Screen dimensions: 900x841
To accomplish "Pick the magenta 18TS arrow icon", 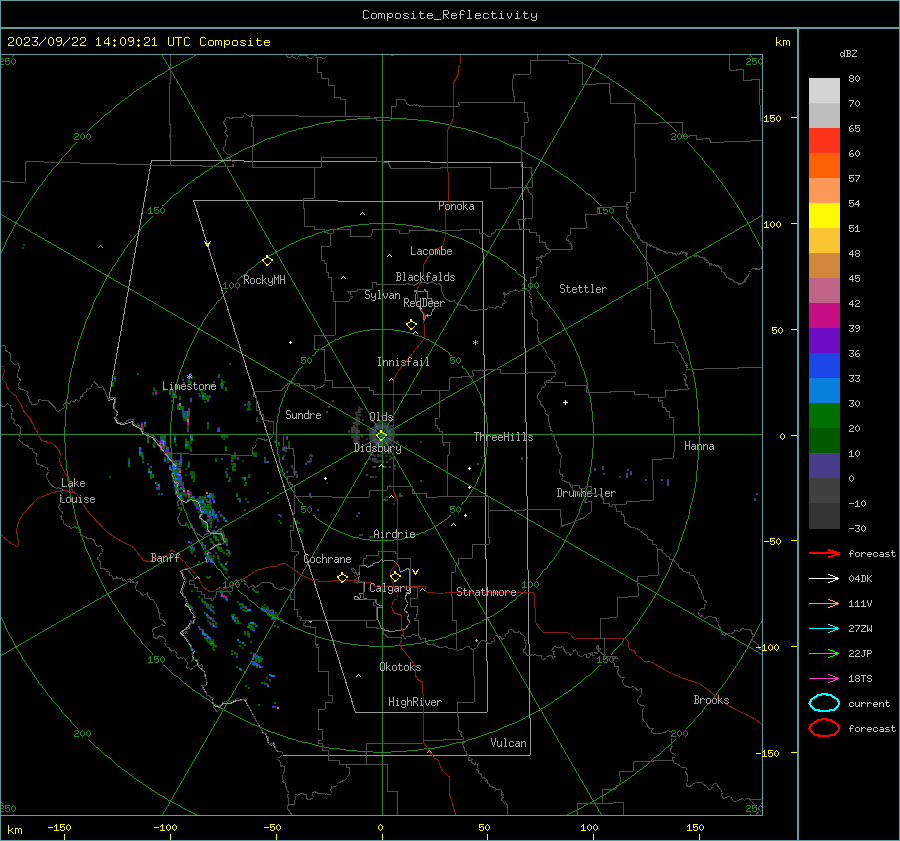I will tap(824, 679).
